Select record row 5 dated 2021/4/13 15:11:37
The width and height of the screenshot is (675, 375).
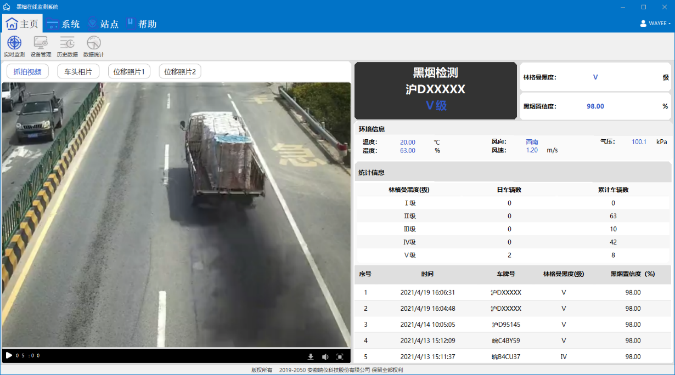point(513,356)
